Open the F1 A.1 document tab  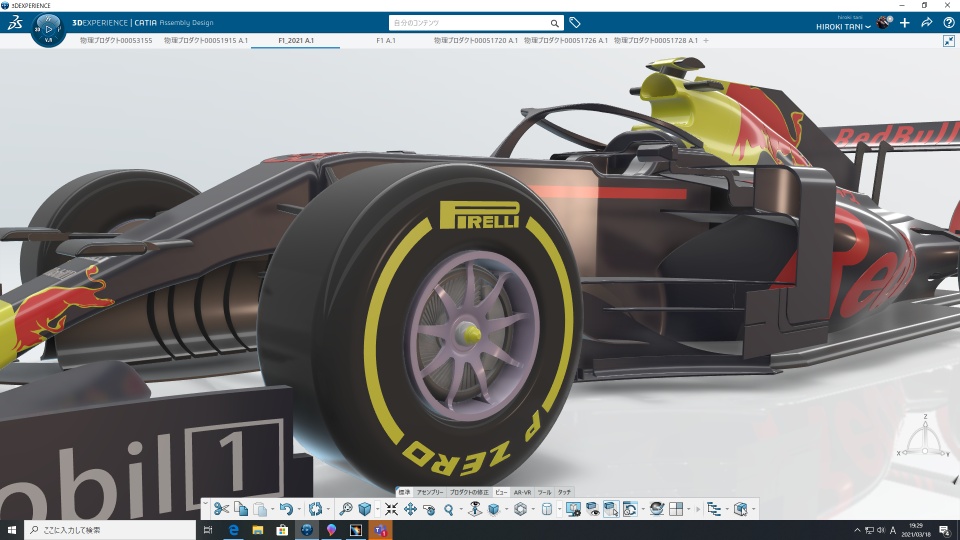(386, 40)
